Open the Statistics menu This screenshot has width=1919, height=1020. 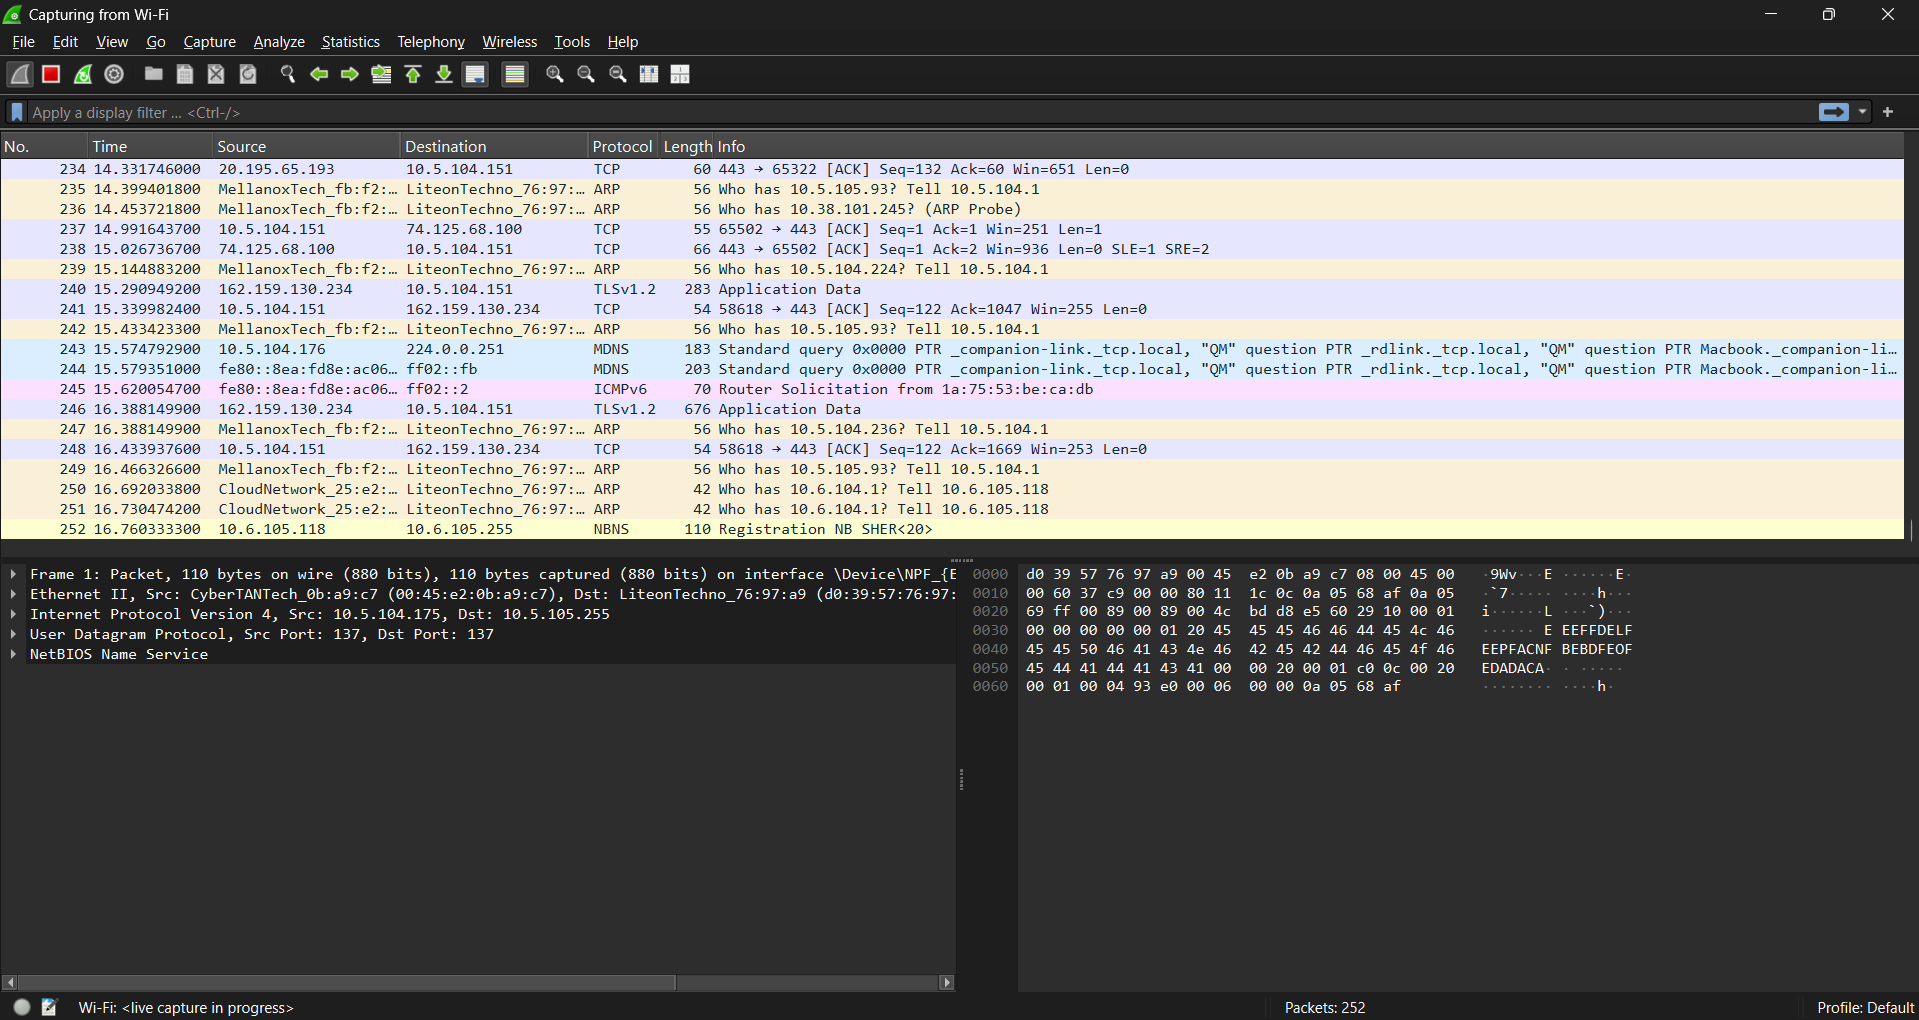(350, 42)
